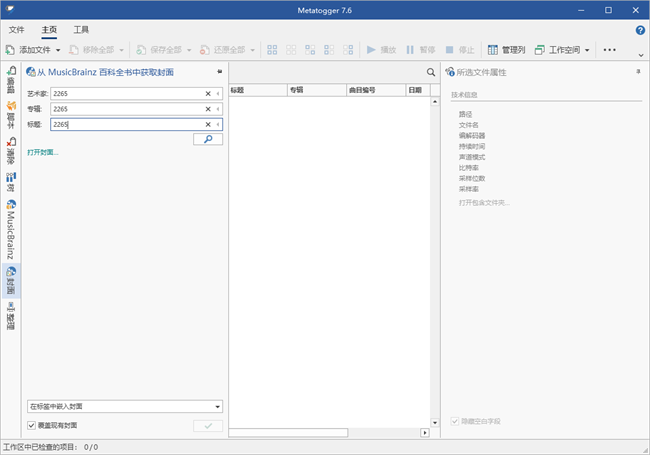Image resolution: width=650 pixels, height=455 pixels.
Task: Clear the 艺术家 field with X
Action: (208, 93)
